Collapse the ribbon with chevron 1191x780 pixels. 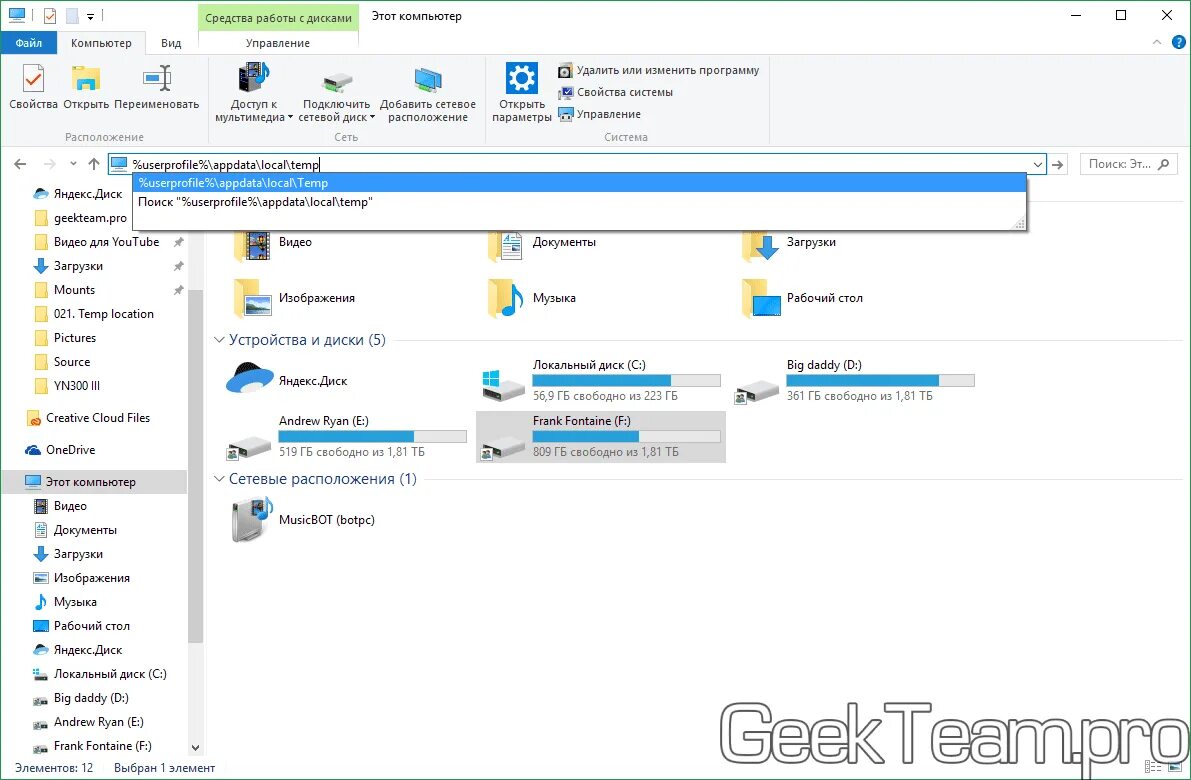tap(1157, 43)
